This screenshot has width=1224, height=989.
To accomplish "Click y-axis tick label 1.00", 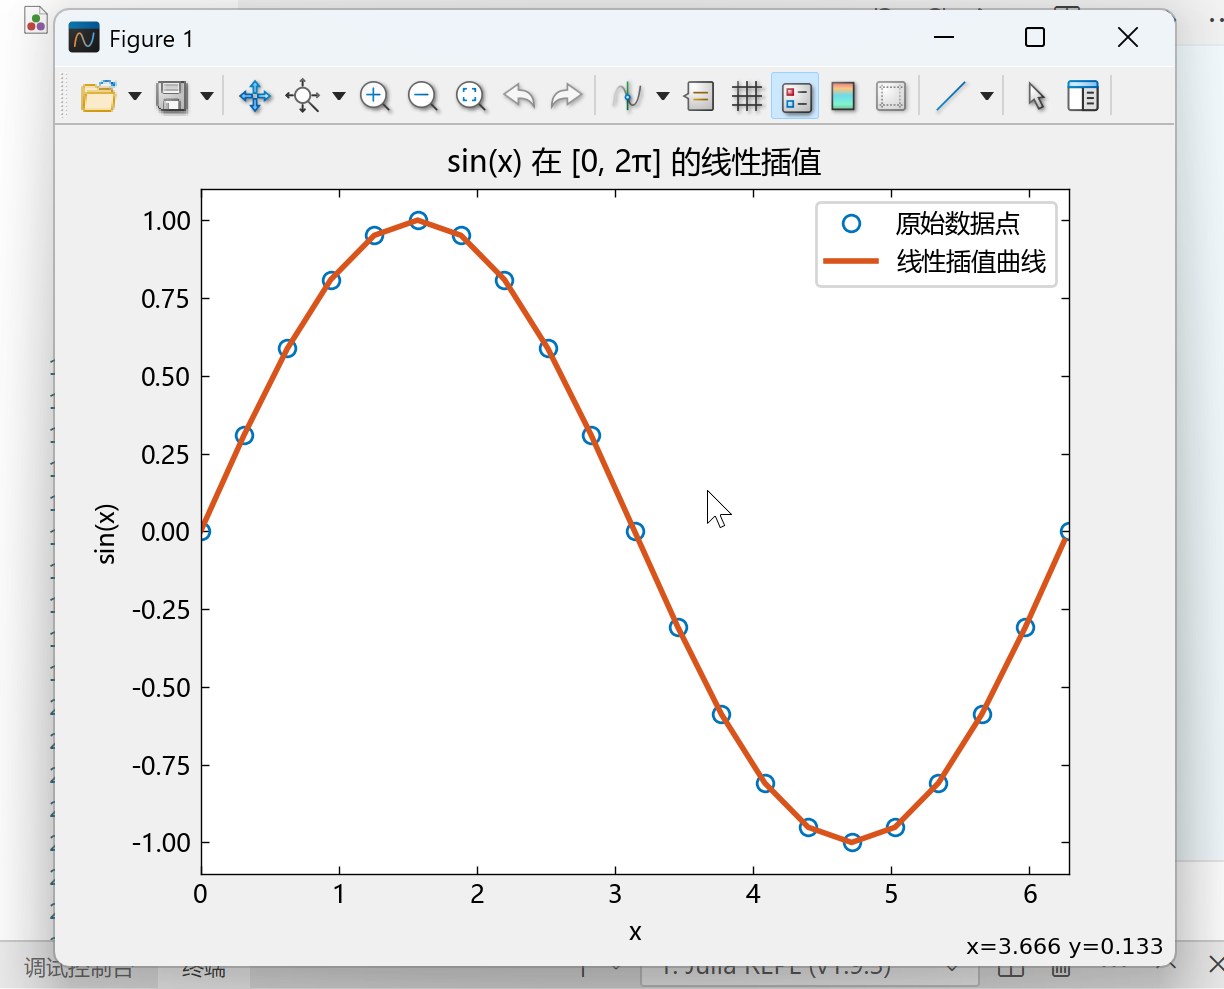I will click(x=167, y=221).
